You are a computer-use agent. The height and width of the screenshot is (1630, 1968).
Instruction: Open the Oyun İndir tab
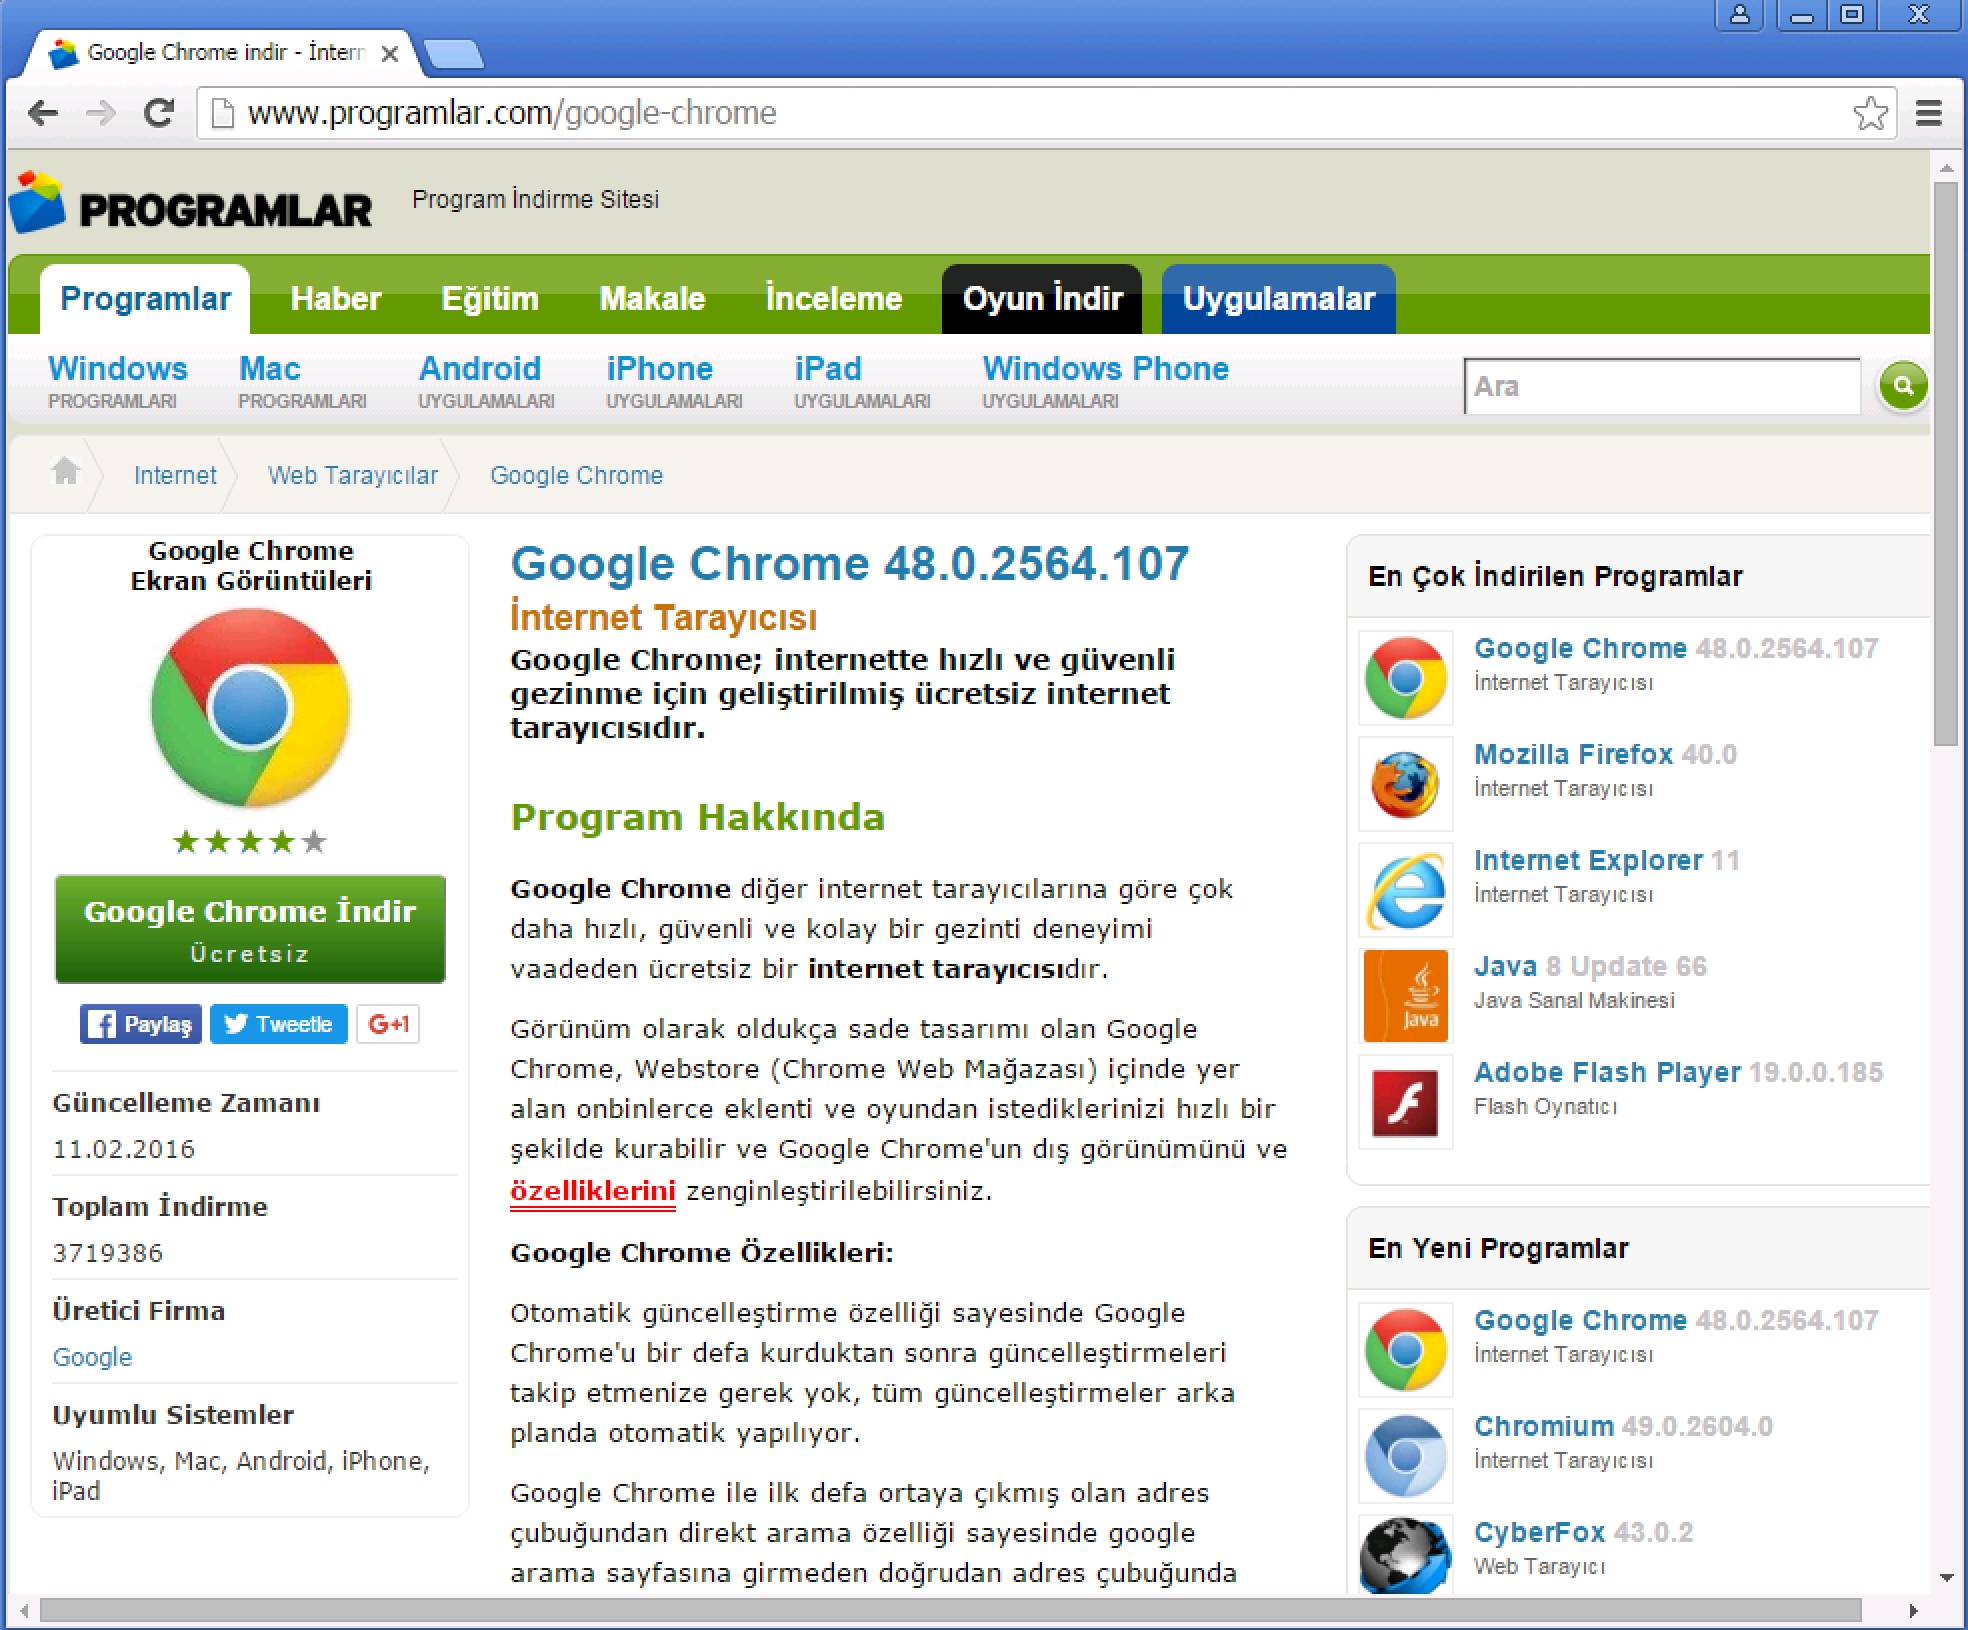[x=1042, y=298]
